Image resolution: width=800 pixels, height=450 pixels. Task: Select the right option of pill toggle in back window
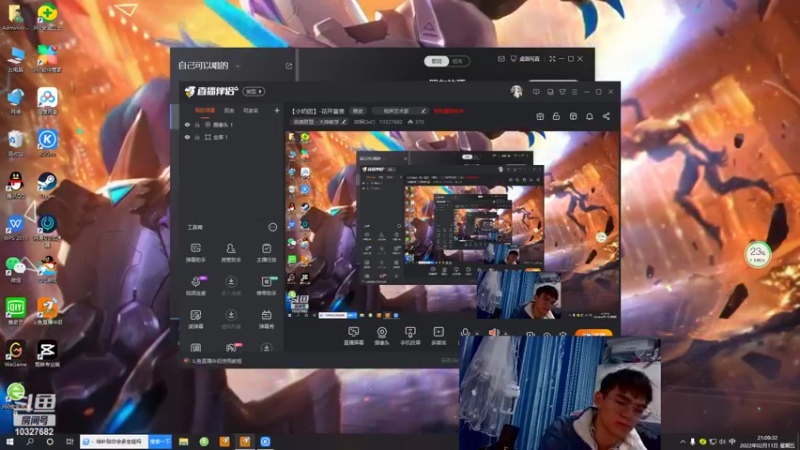click(x=458, y=61)
